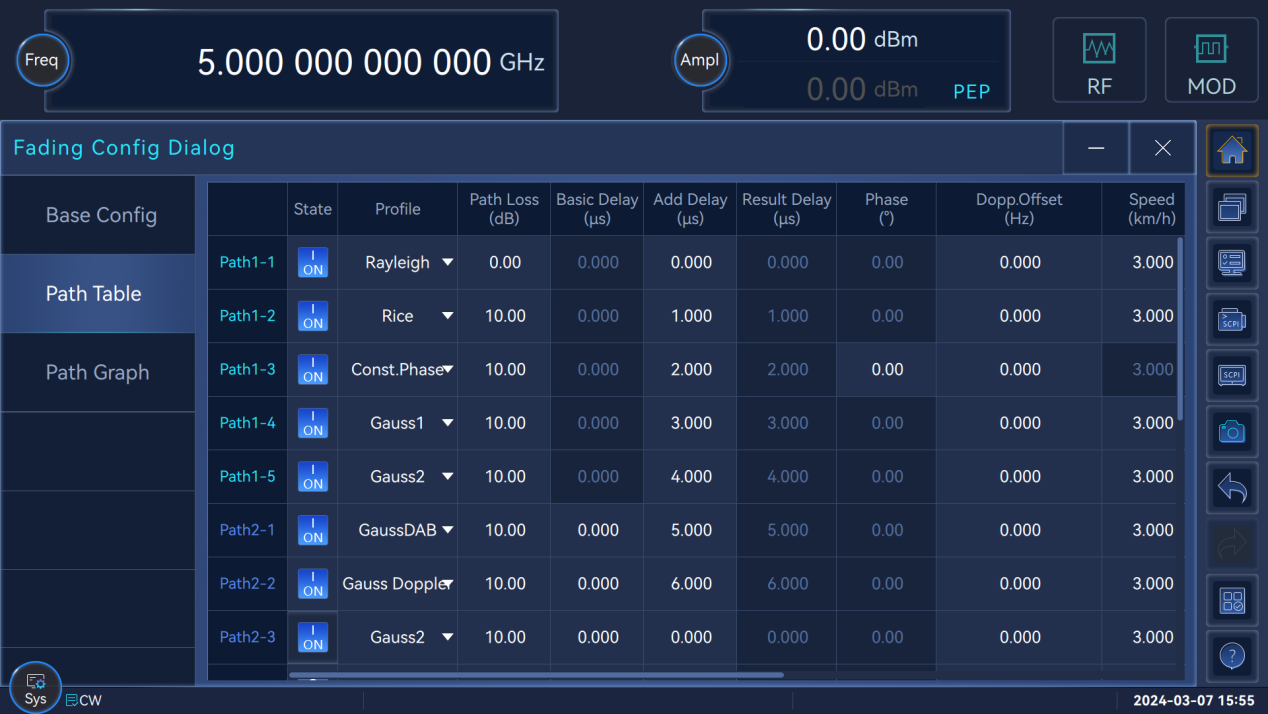1268x714 pixels.
Task: Open the stacked windows icon
Action: coord(1232,208)
